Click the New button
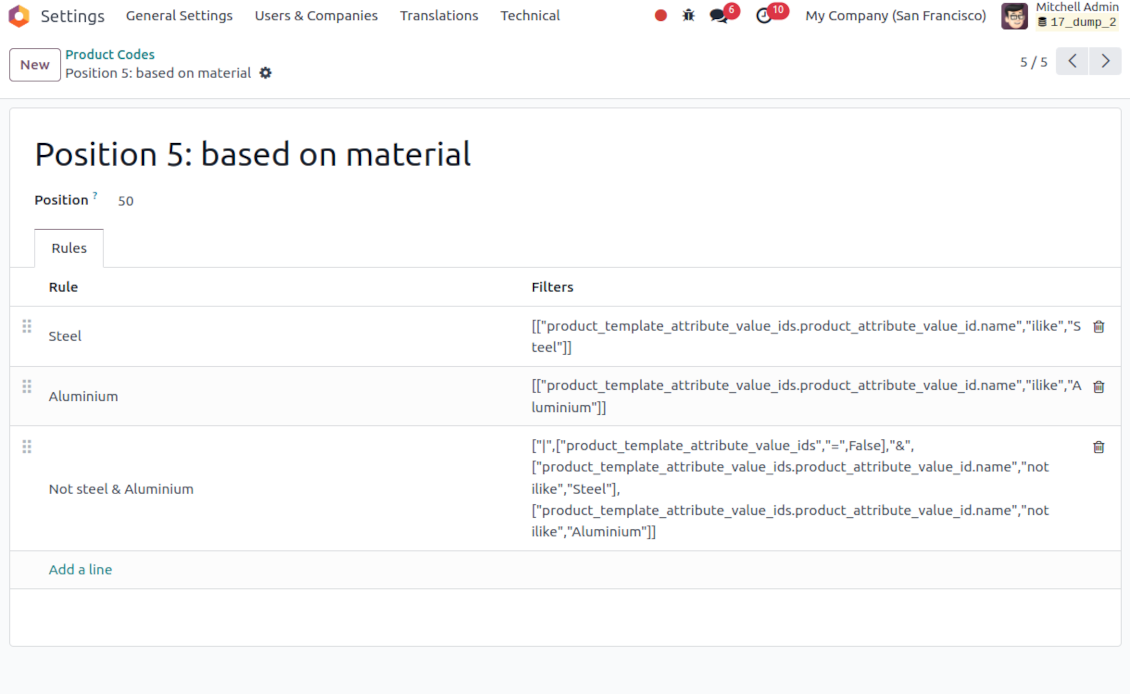 (35, 65)
